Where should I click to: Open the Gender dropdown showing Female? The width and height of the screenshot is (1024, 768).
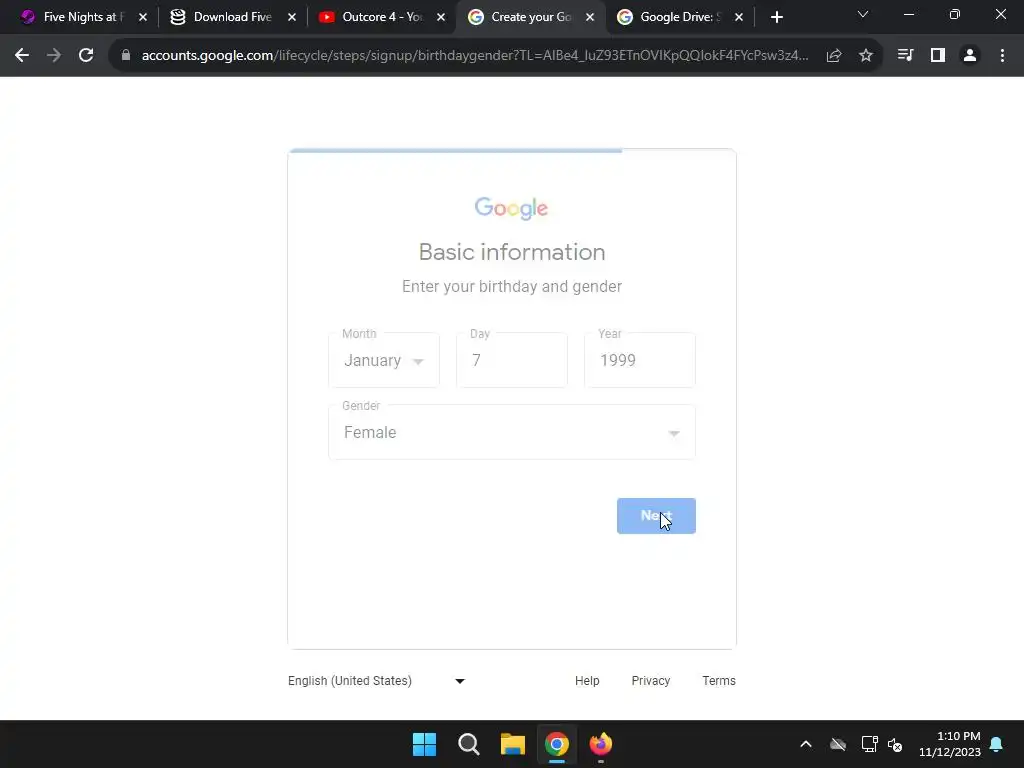[x=512, y=432]
